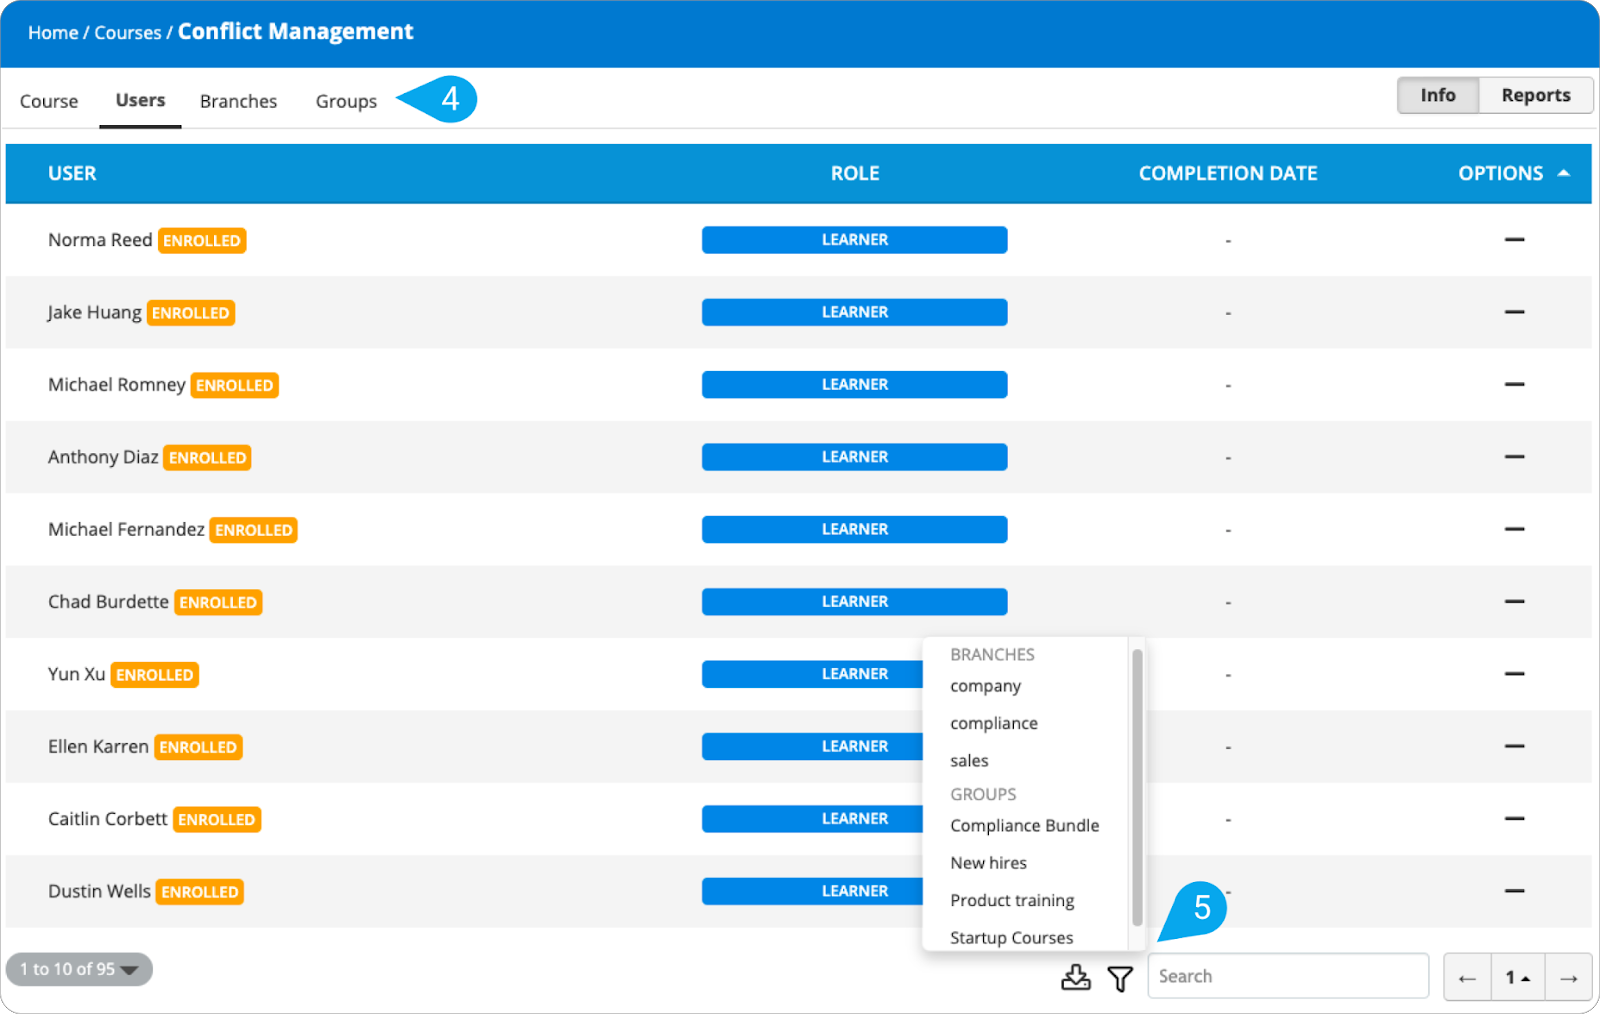Open the page number 1 dropdown

pyautogui.click(x=1517, y=978)
